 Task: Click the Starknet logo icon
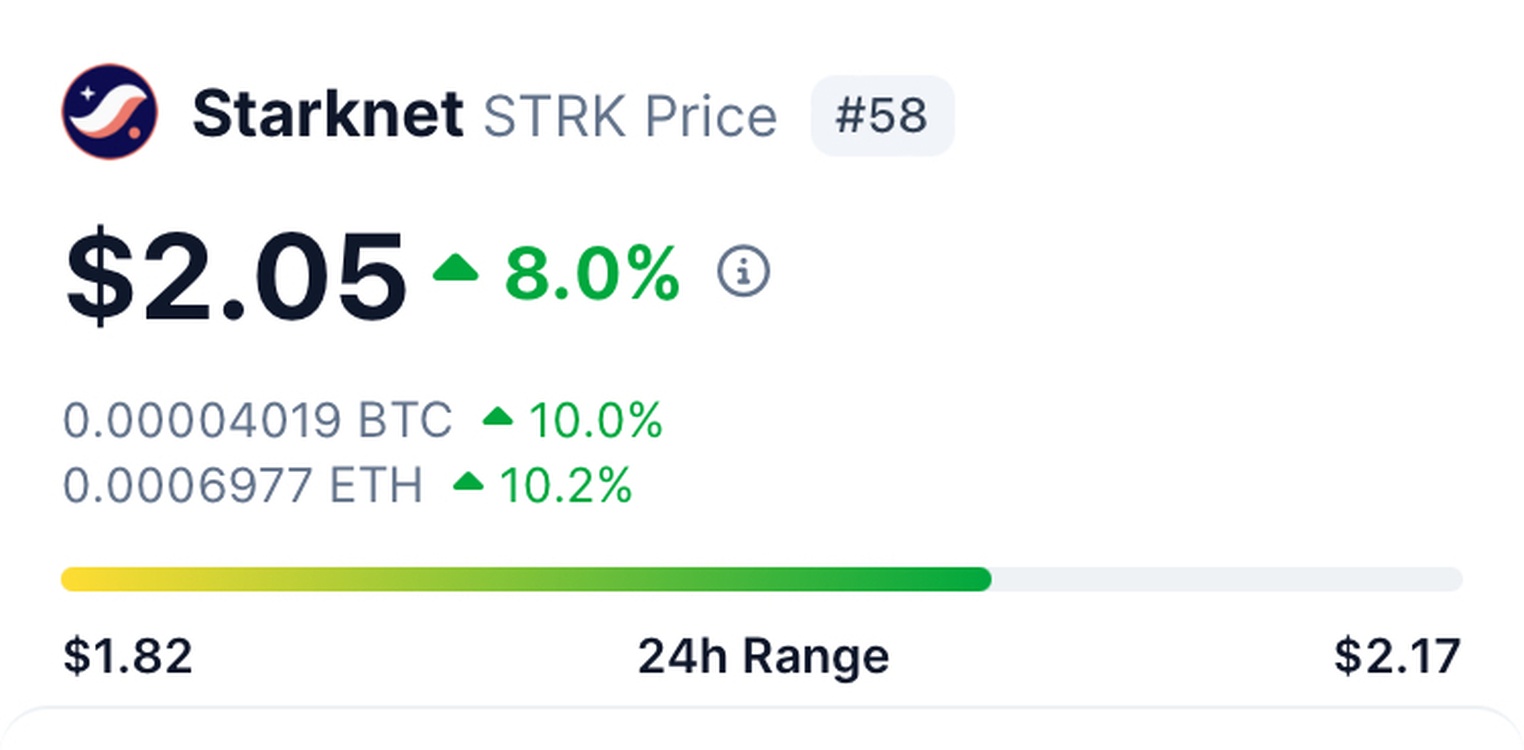pos(110,112)
